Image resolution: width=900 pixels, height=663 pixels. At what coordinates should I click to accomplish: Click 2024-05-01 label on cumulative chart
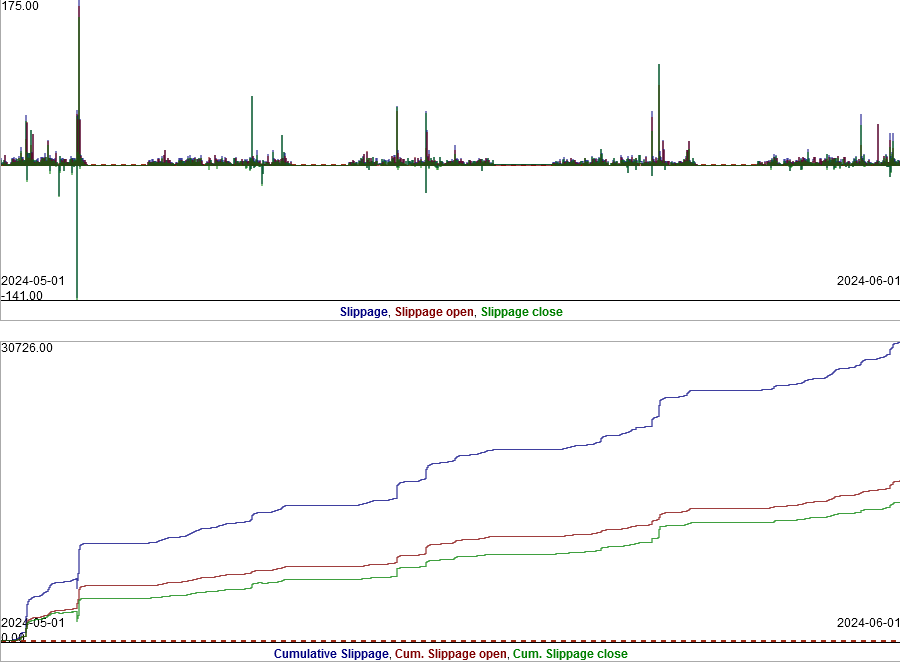click(32, 621)
